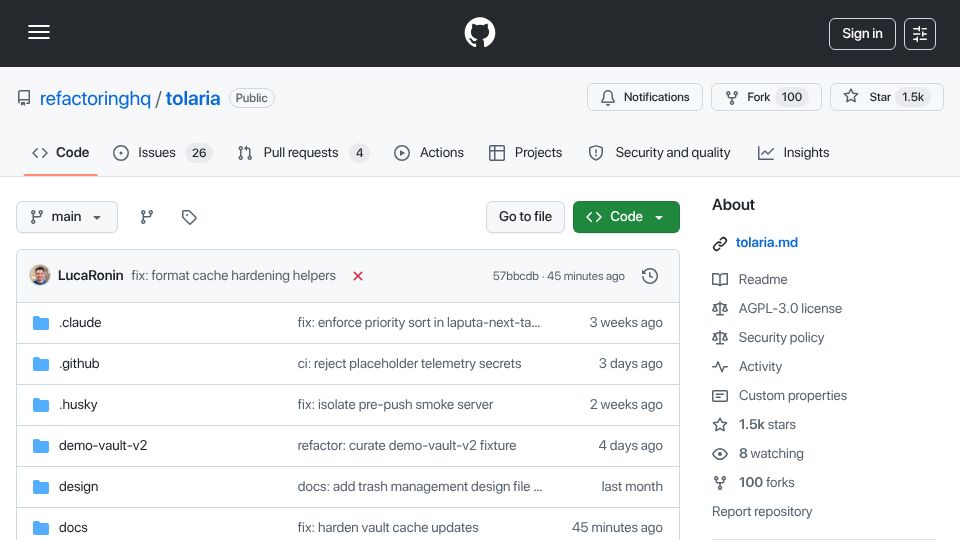Open the demo-vault-v2 folder icon

pos(41,446)
